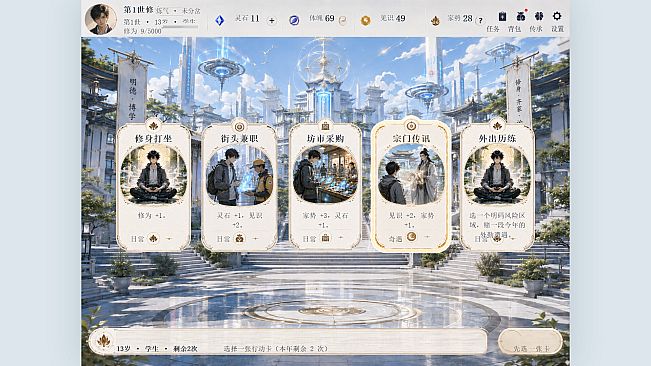Click the question mark beside 家势 28
Image resolution: width=651 pixels, height=366 pixels.
(x=480, y=20)
